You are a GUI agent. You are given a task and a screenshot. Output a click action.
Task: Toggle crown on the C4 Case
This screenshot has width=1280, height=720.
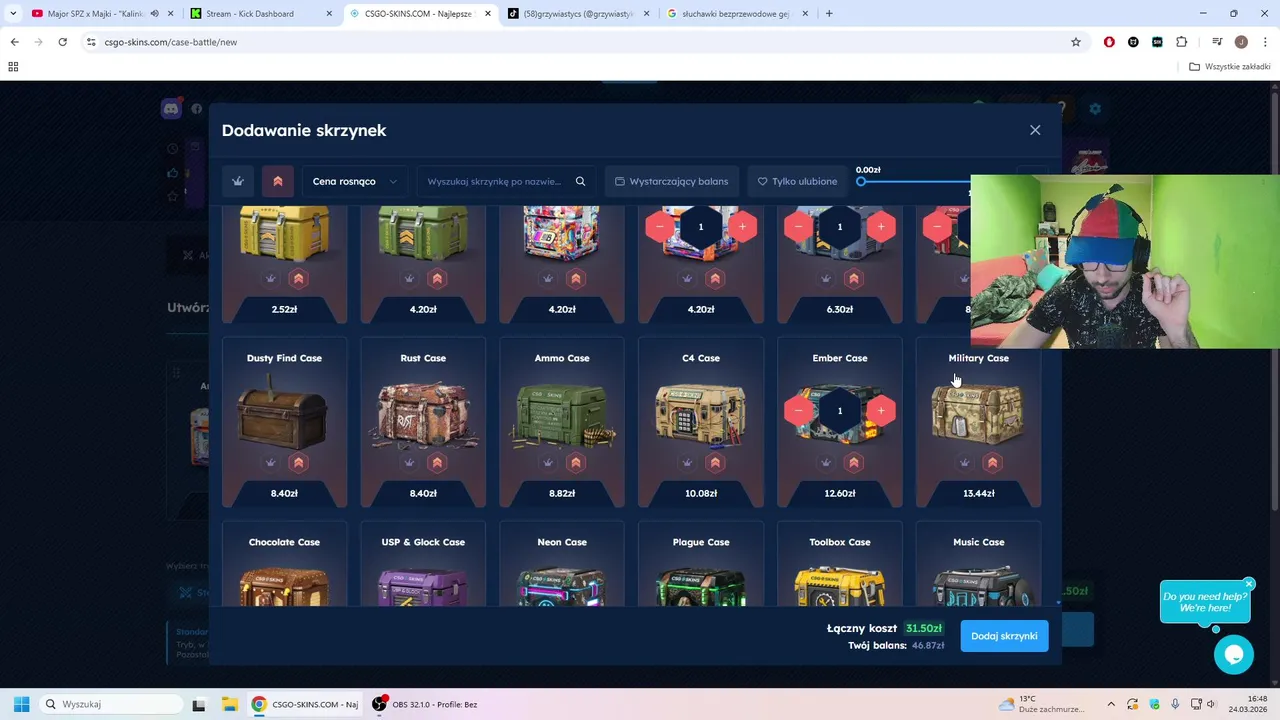(x=687, y=463)
